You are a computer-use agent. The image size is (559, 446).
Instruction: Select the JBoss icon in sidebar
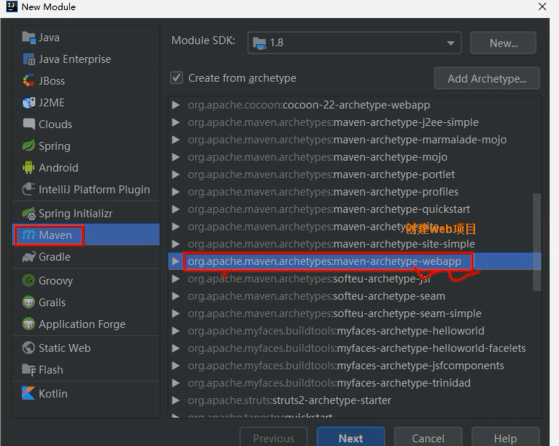tap(29, 81)
